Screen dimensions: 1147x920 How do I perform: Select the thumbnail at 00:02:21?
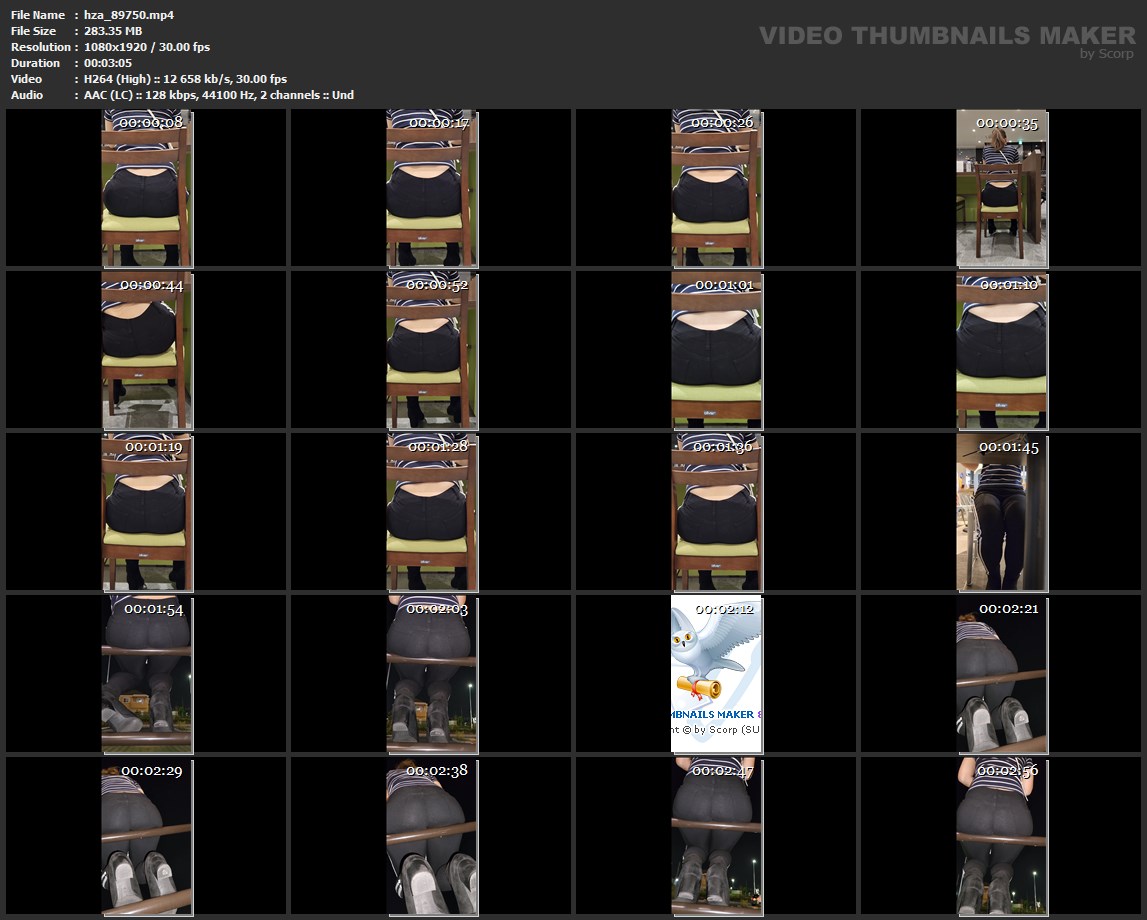click(x=1001, y=674)
